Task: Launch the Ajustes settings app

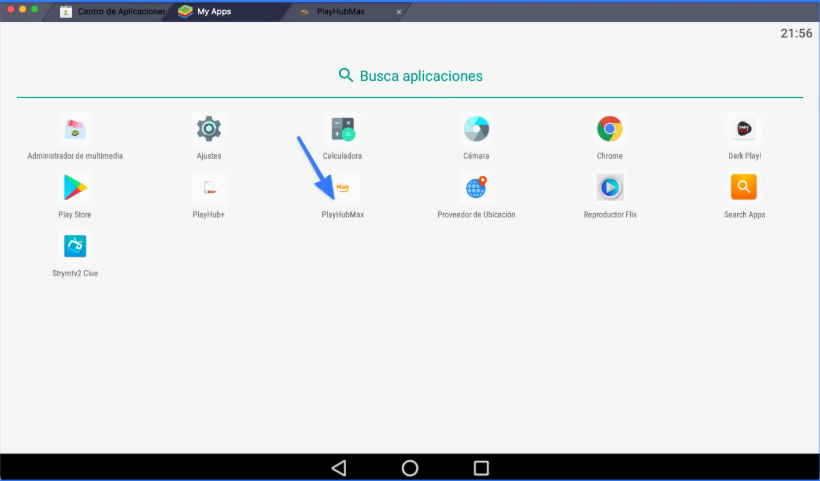Action: 209,129
